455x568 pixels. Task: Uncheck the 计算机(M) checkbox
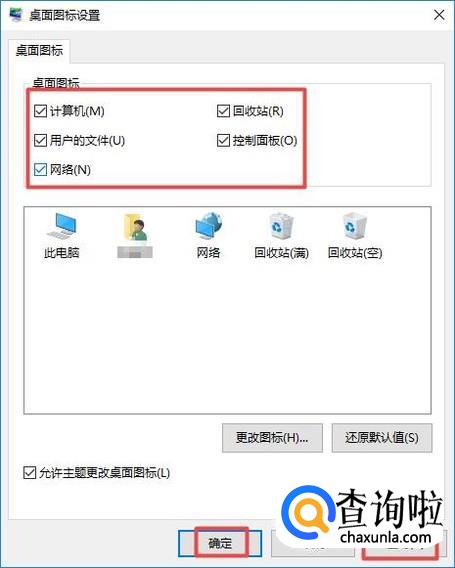[40, 111]
